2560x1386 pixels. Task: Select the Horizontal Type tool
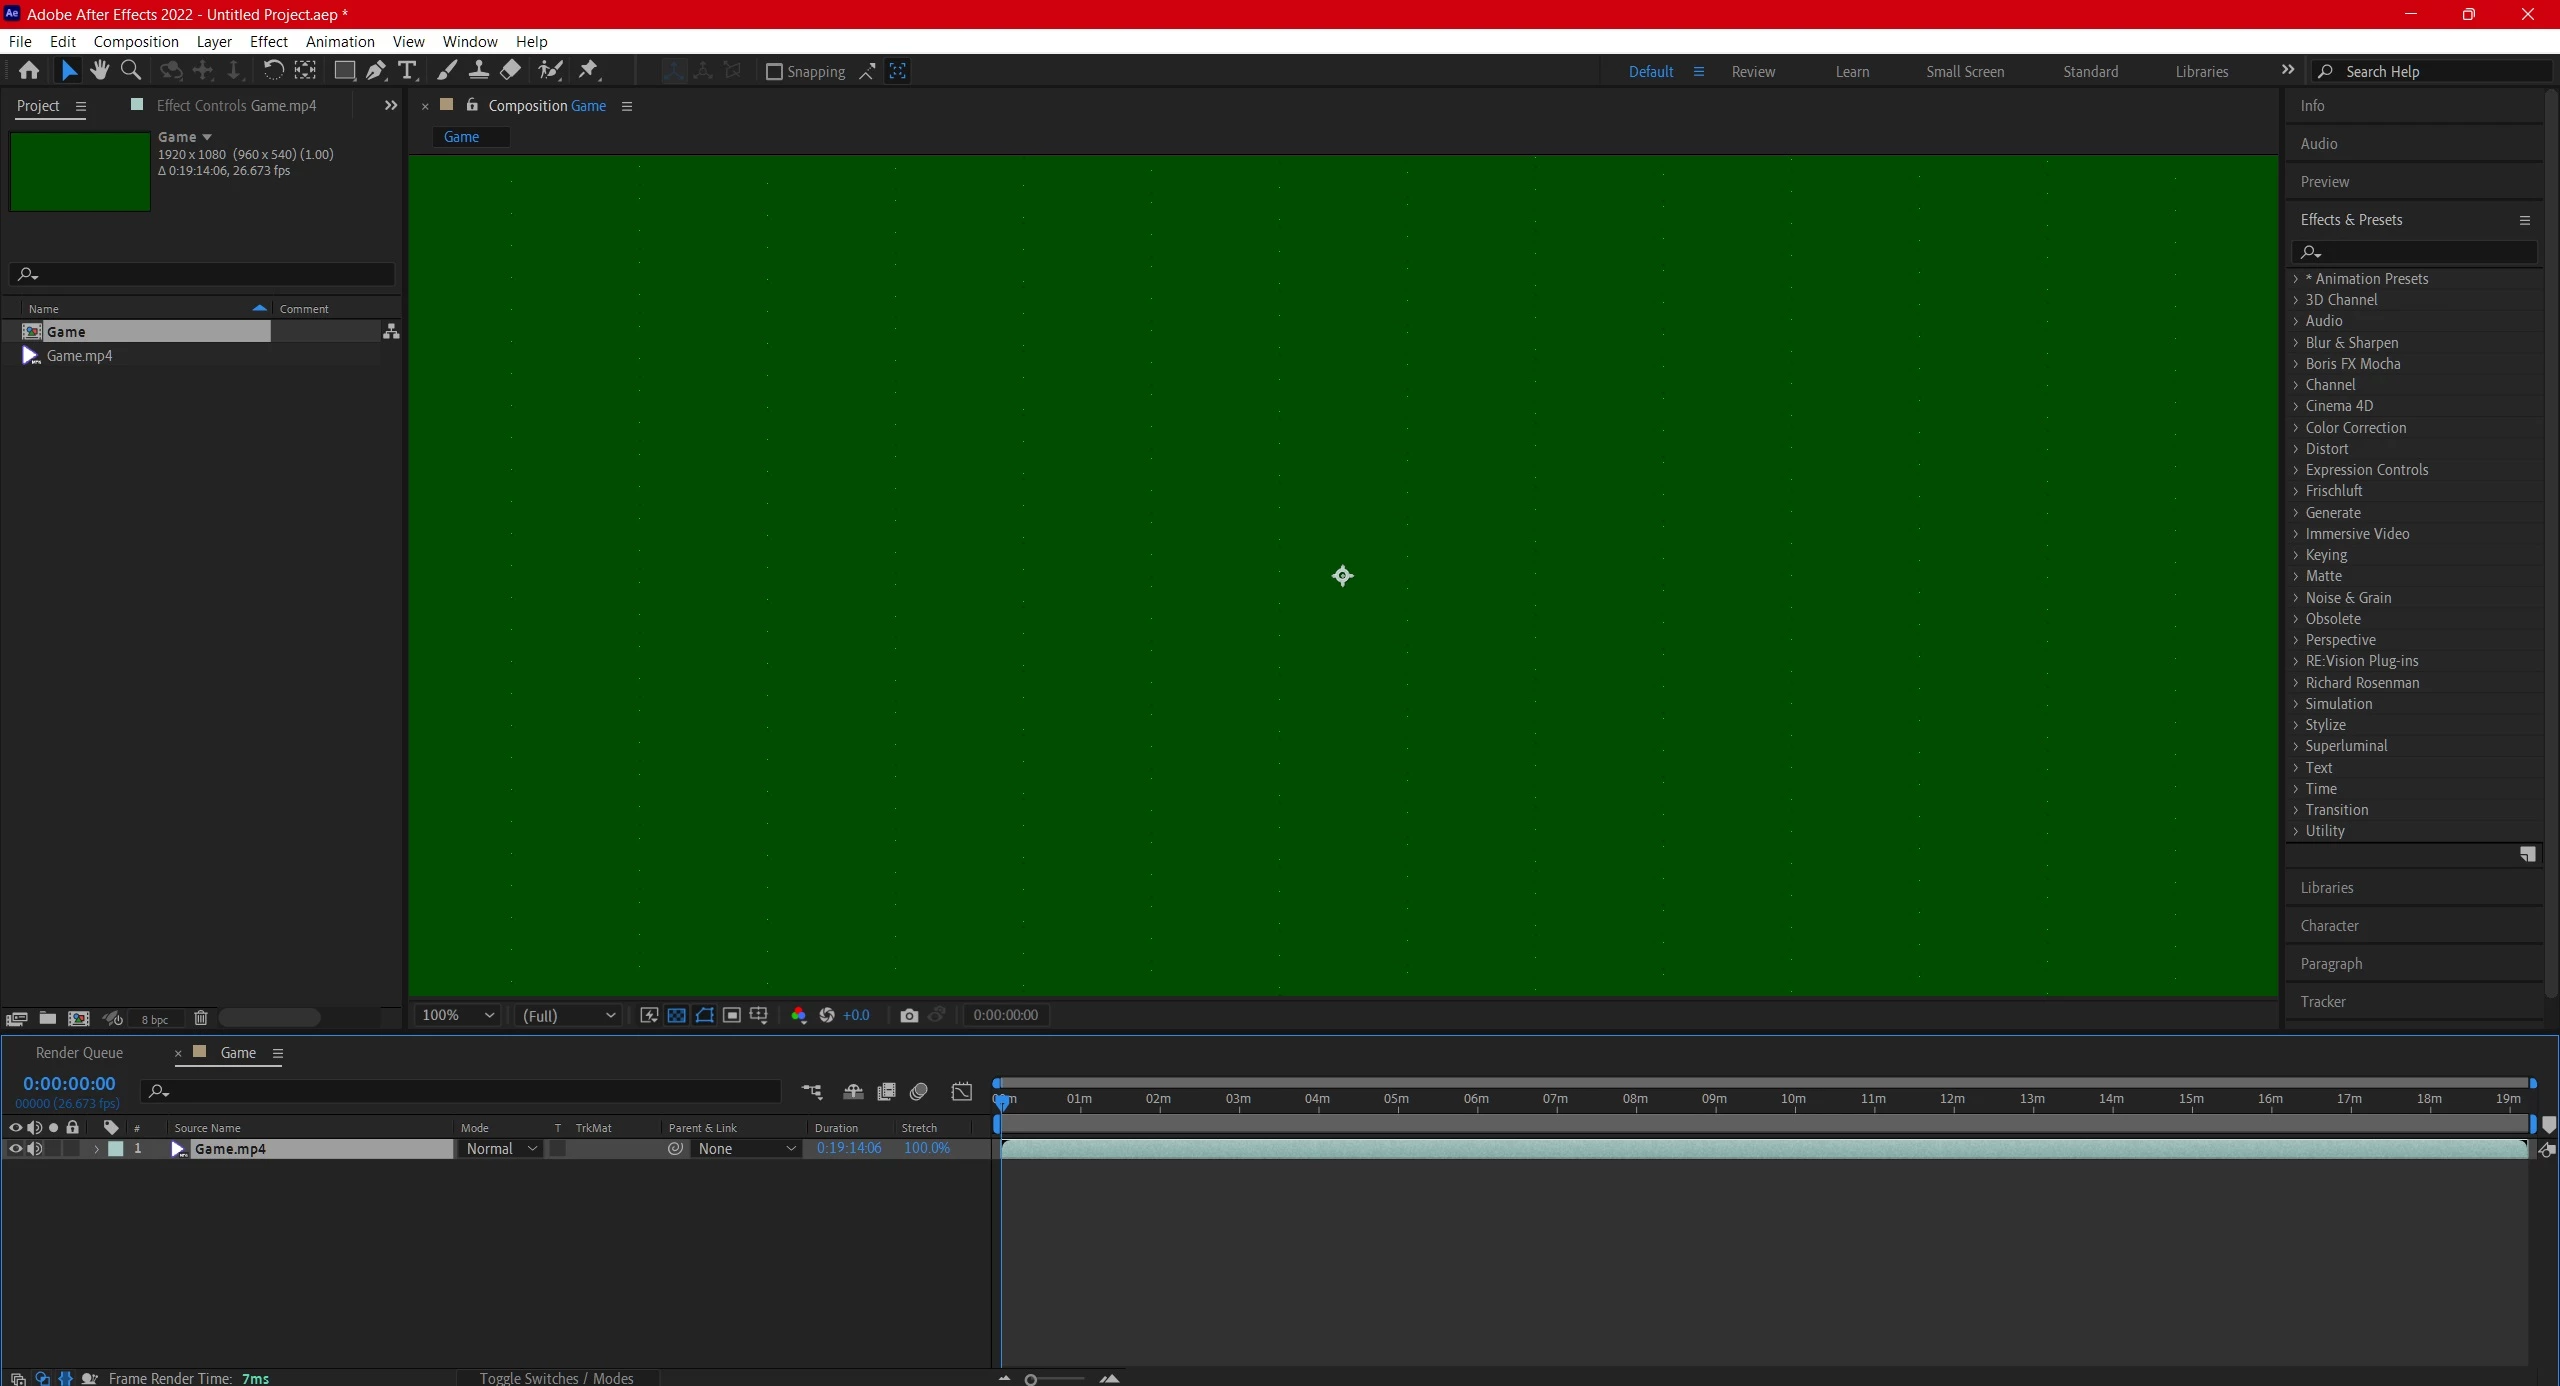click(x=407, y=71)
